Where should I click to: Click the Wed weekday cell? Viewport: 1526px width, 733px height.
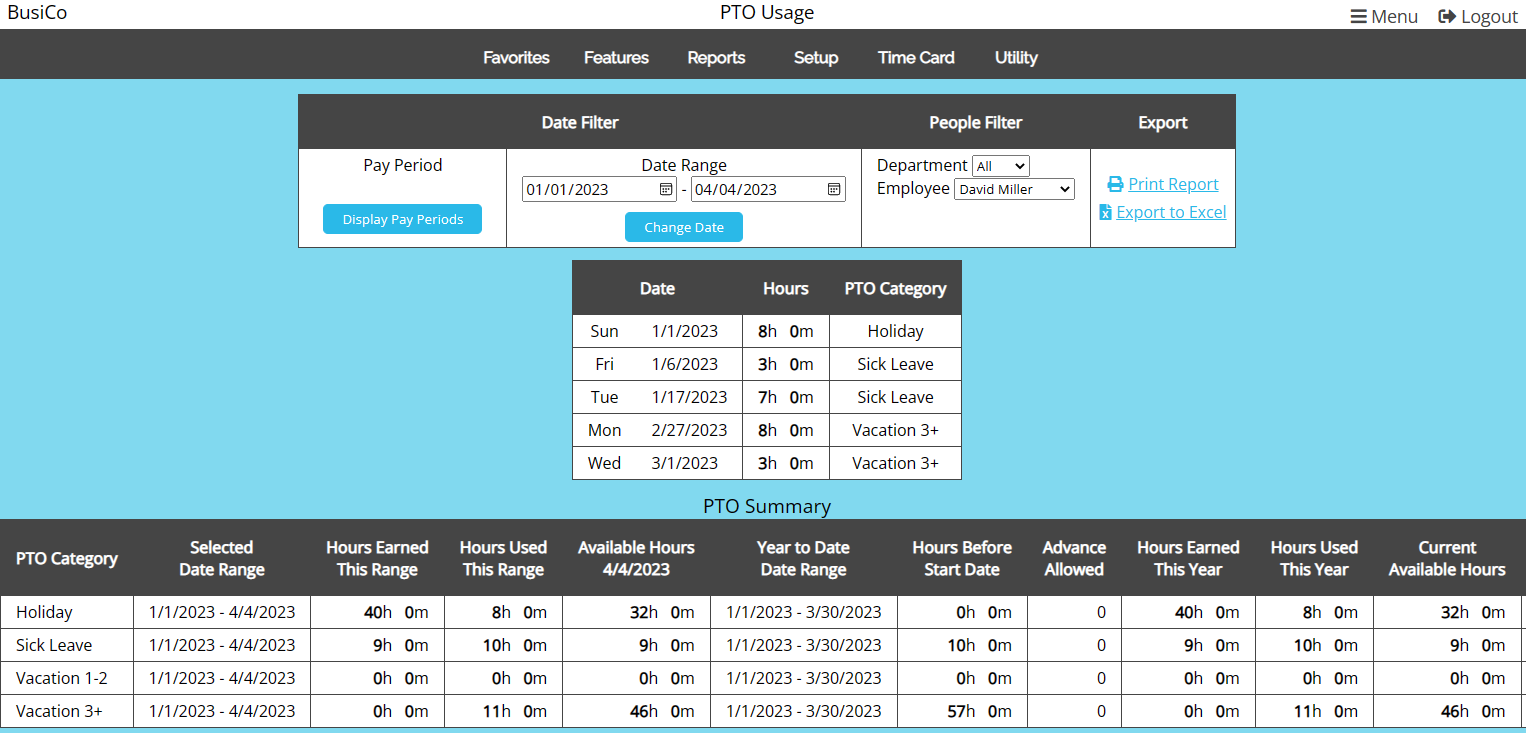pos(604,463)
